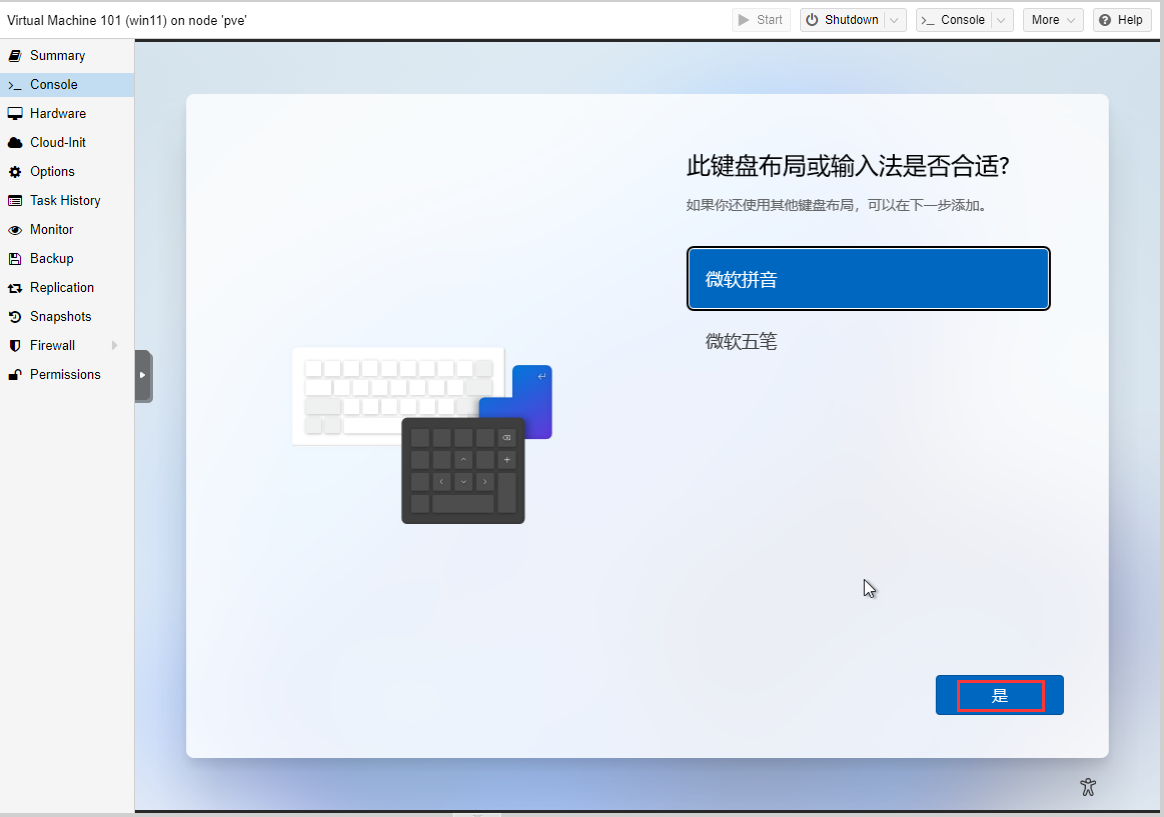The image size is (1164, 817).
Task: Expand the Console dropdown arrow in toolbar
Action: tap(1003, 20)
